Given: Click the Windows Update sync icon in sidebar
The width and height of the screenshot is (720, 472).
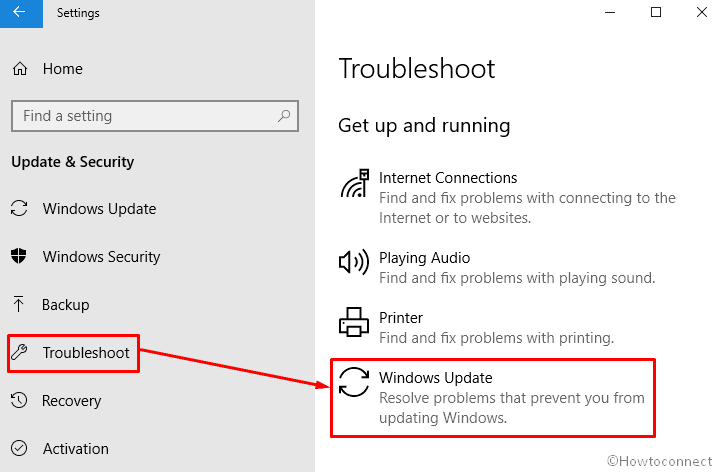Looking at the screenshot, I should click(19, 208).
